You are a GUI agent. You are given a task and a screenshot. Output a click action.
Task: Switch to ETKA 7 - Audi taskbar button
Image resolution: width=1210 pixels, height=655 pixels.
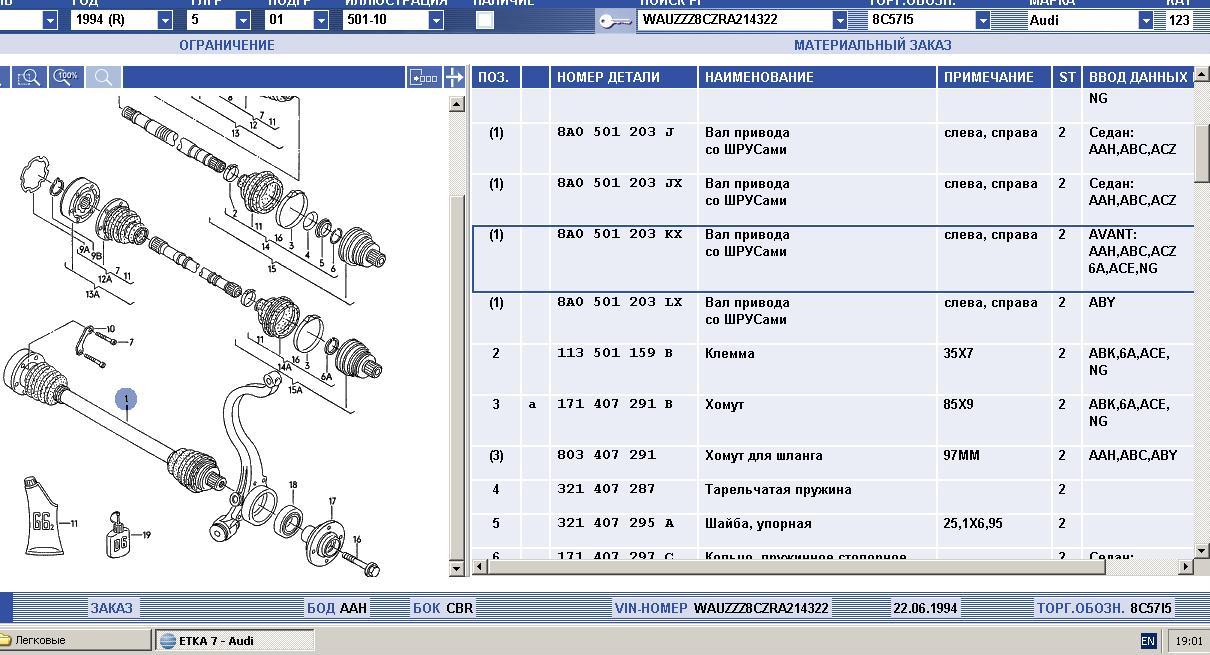point(234,640)
